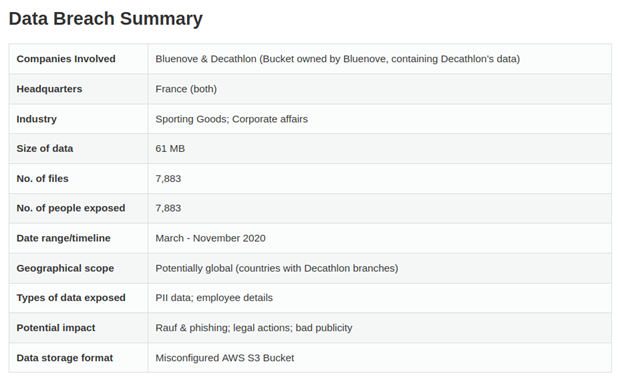This screenshot has height=384, width=624.
Task: Select the No. of files label
Action: (x=43, y=178)
